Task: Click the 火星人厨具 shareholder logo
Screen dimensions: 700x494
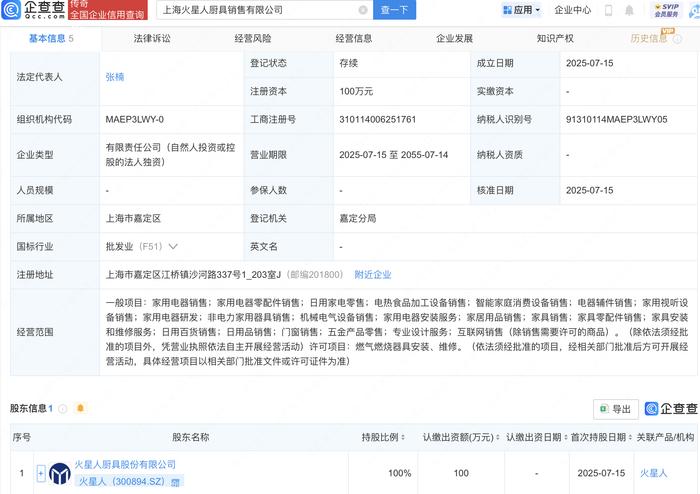Action: tap(60, 473)
